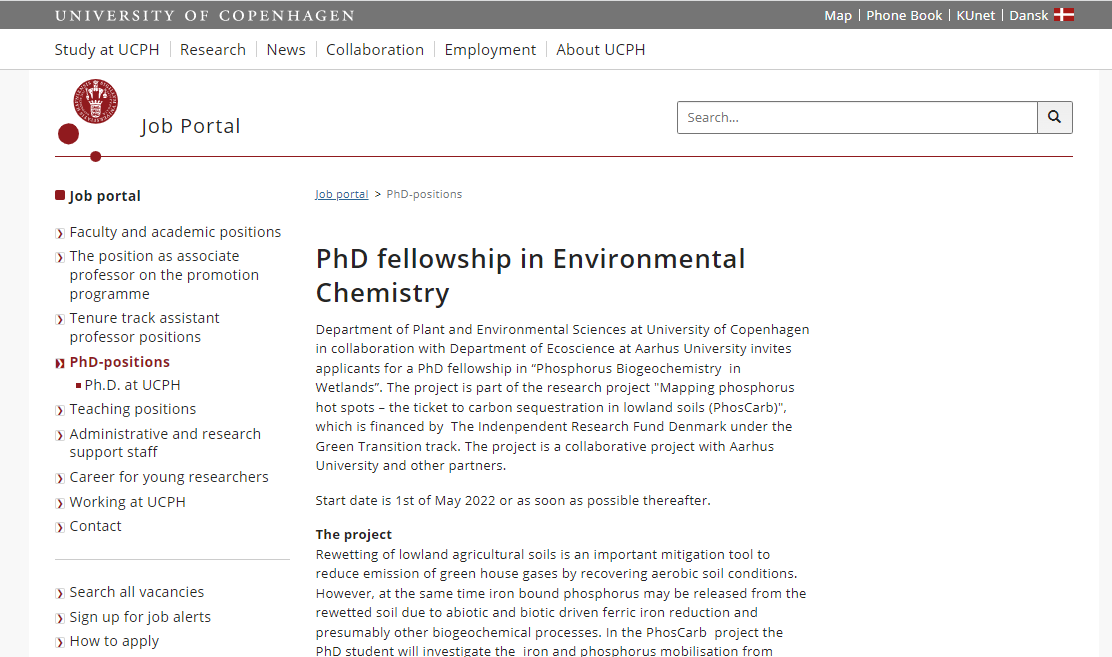This screenshot has width=1112, height=657.
Task: Open the Phone Book link
Action: point(904,16)
